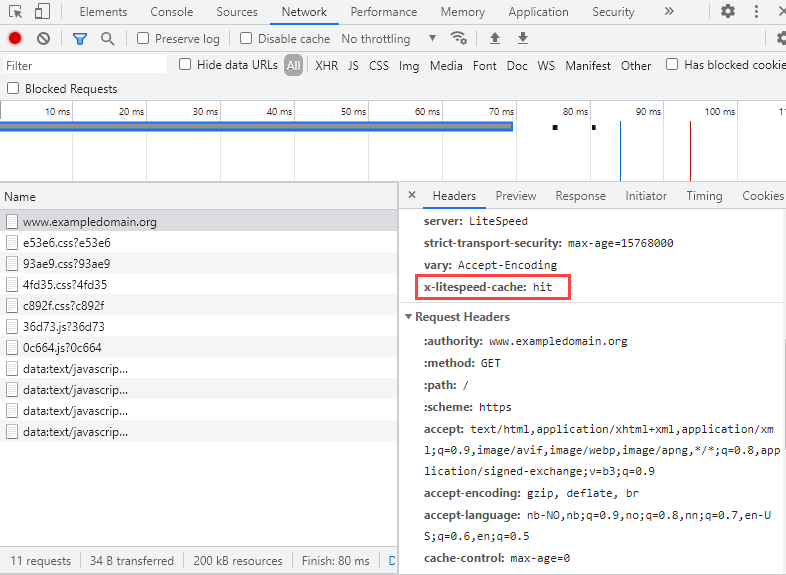
Task: Click the document icon beside www.exampledomain.org
Action: pos(12,222)
